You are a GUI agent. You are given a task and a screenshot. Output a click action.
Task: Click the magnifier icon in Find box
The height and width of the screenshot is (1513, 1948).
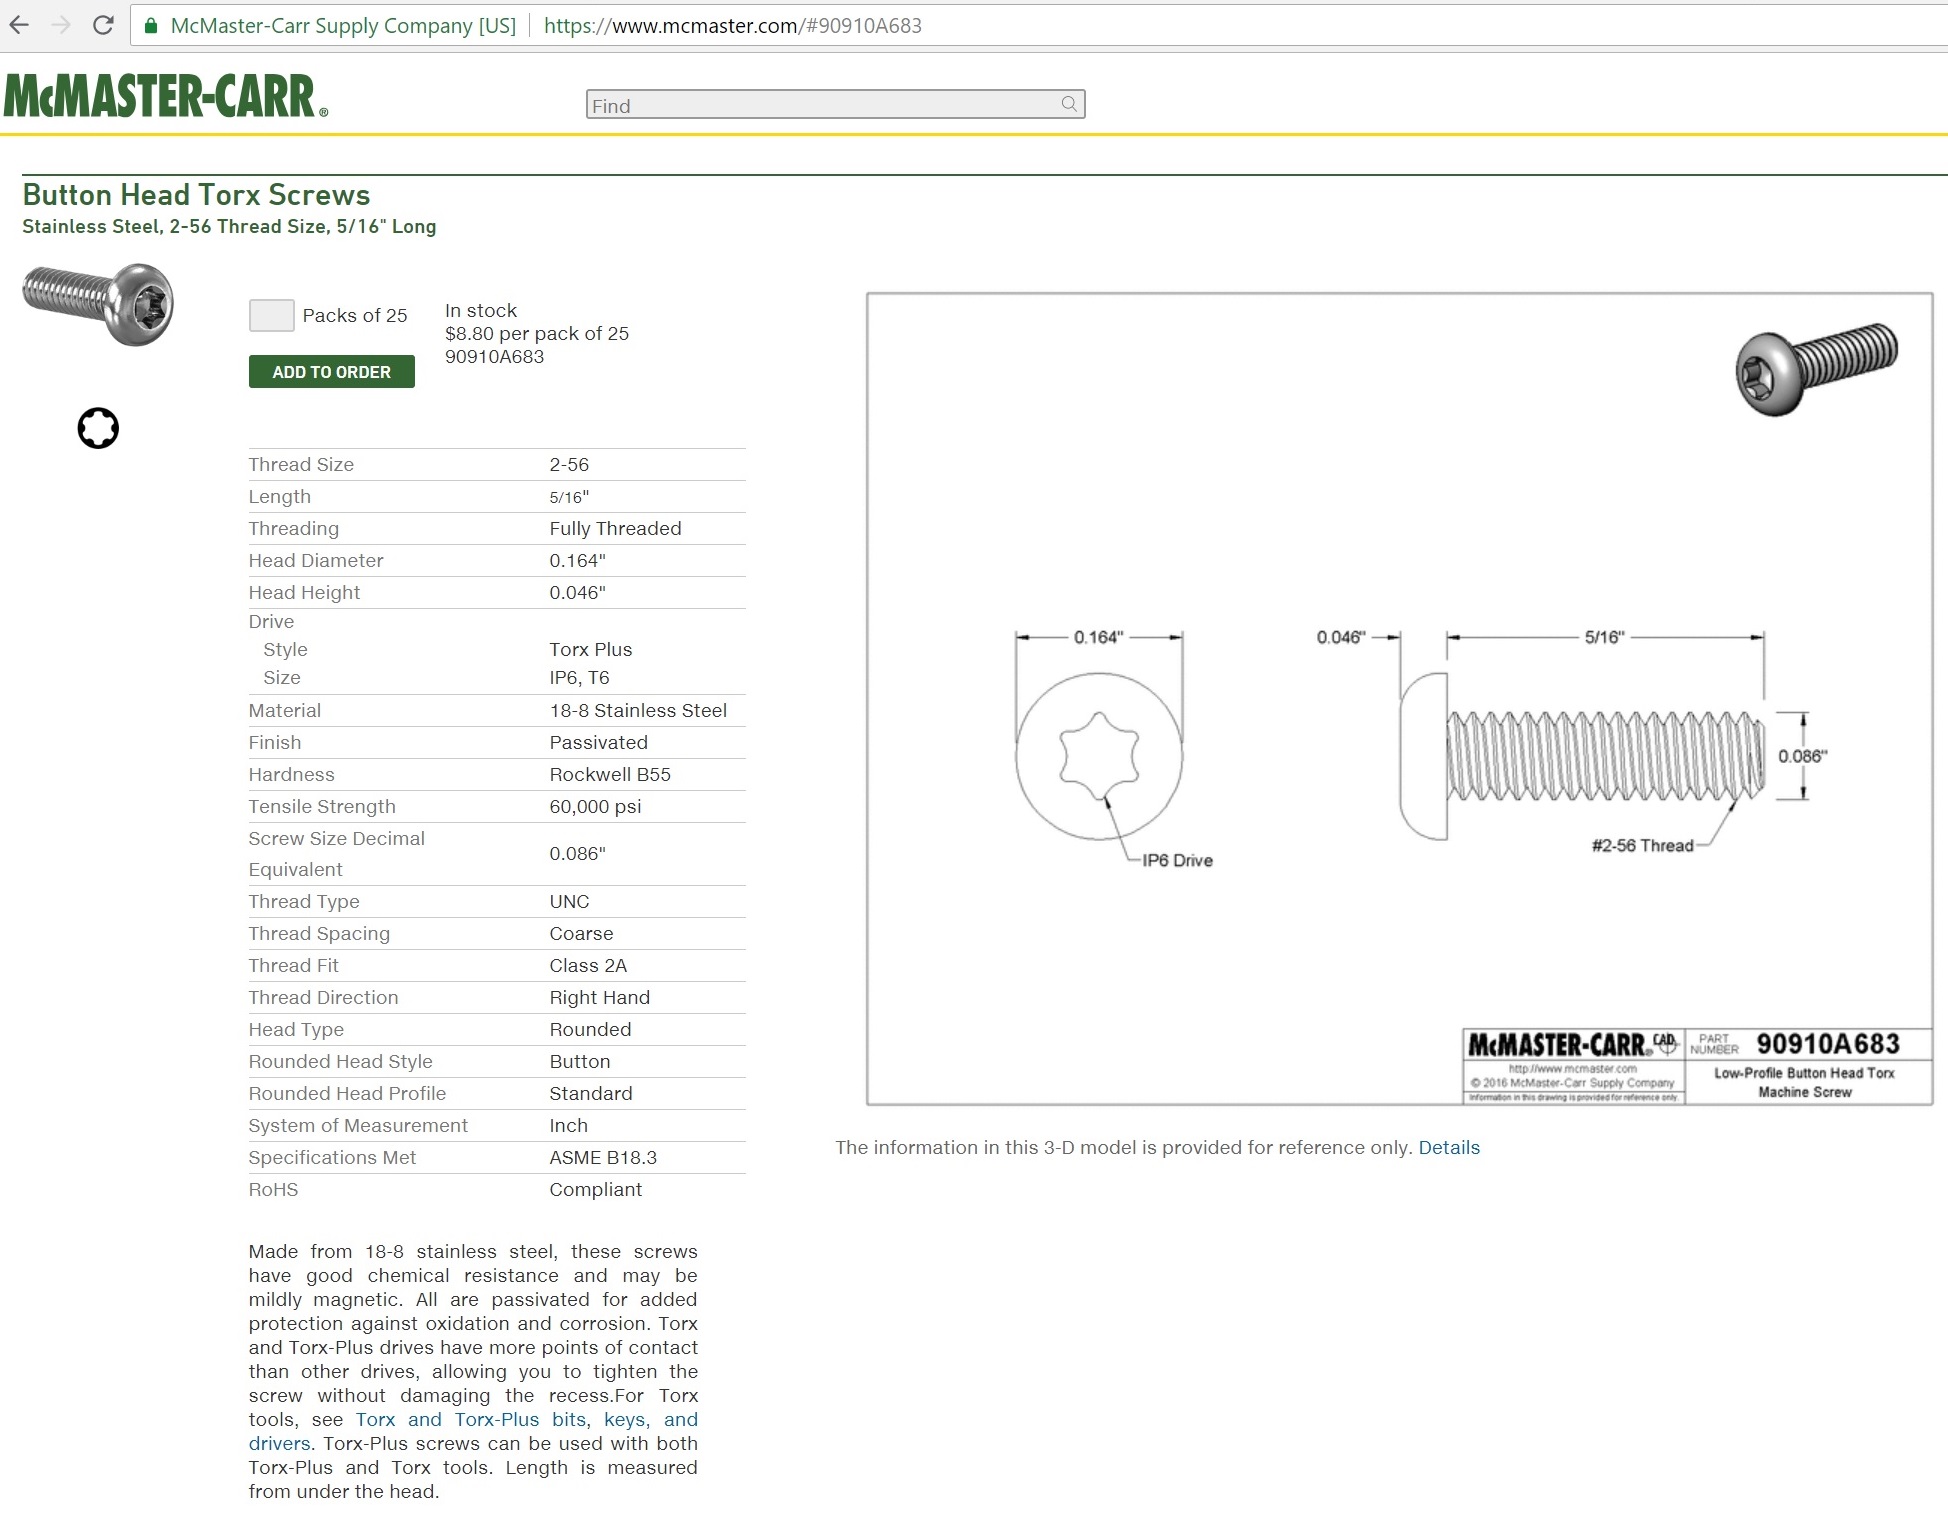[1069, 104]
